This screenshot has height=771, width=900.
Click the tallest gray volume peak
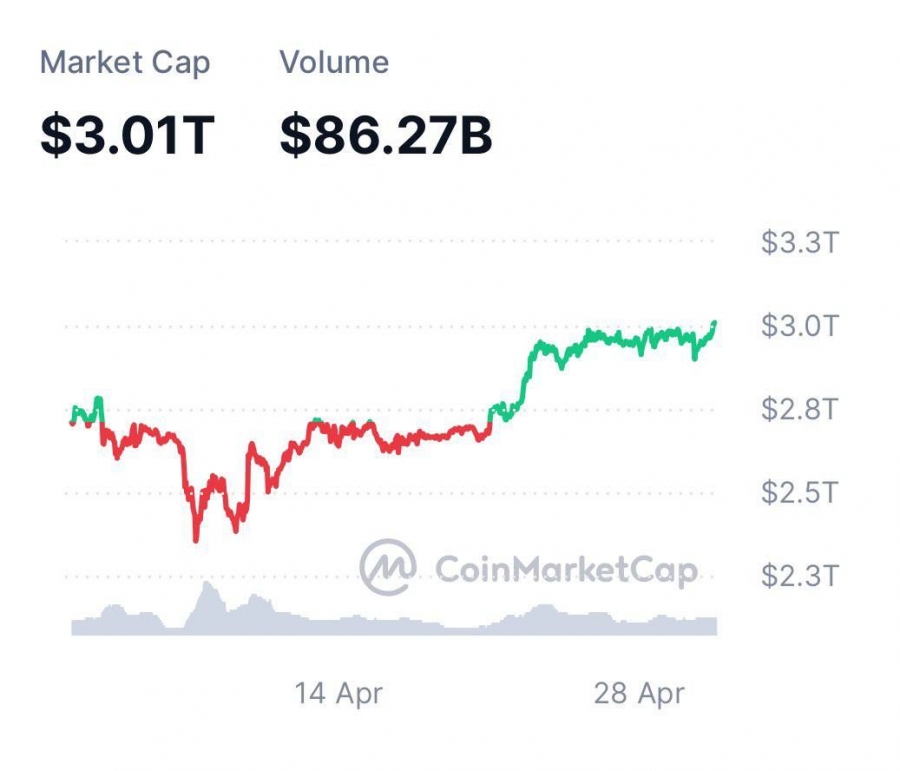[207, 584]
